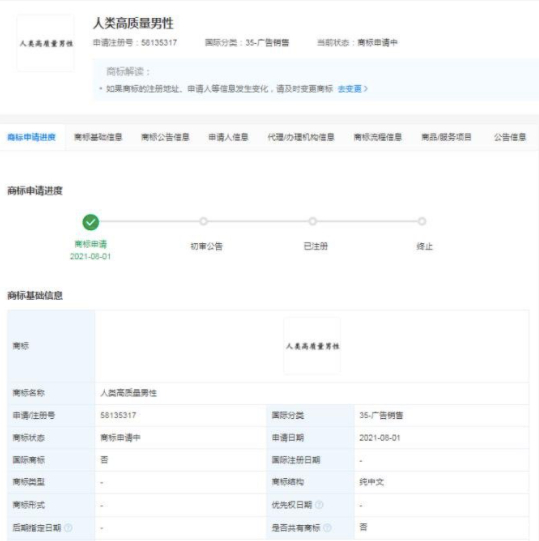Click the trademark logo thumbnail in header
The height and width of the screenshot is (541, 539).
46,43
